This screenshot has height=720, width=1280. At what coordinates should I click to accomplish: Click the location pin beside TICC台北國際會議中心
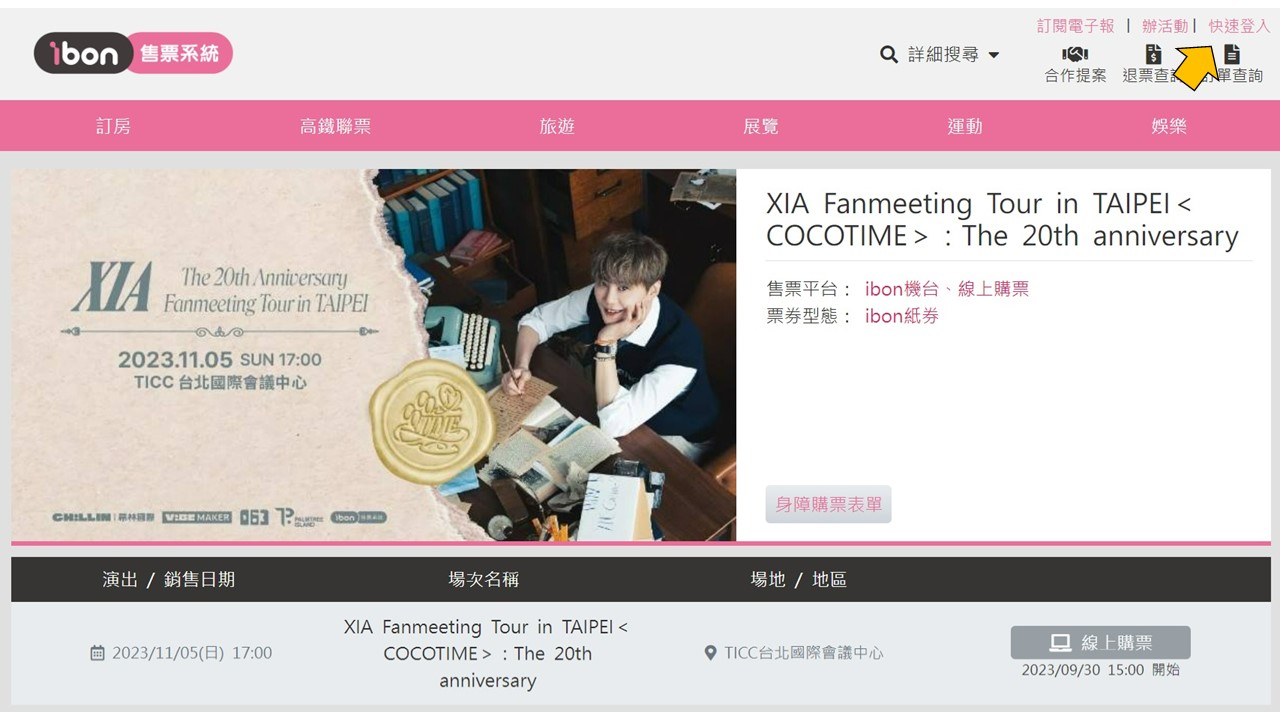pos(710,653)
